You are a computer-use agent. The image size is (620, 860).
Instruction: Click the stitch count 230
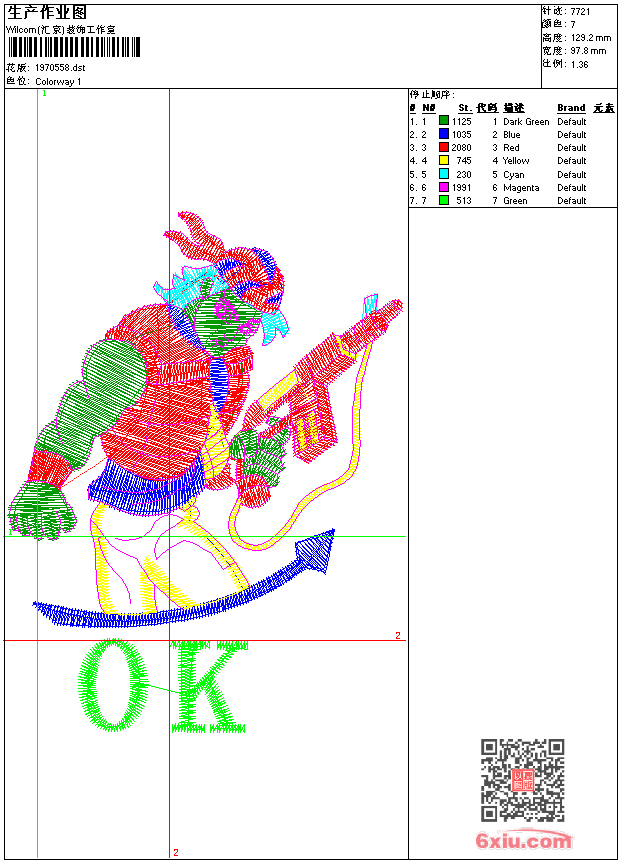click(464, 174)
